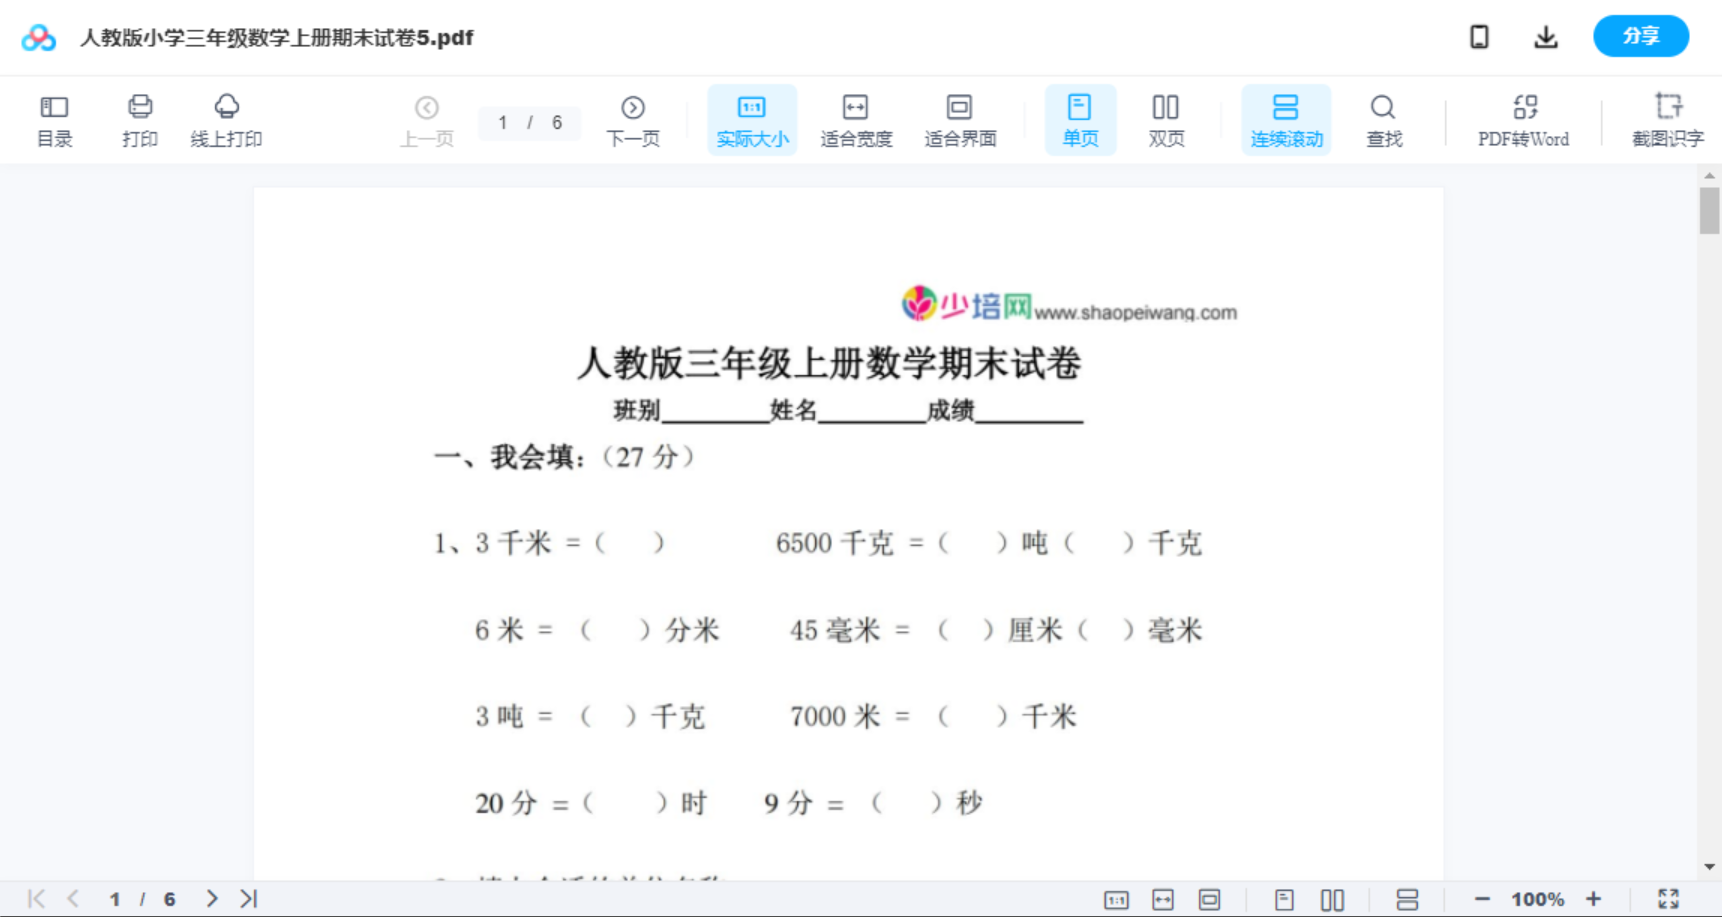Click the 分享 share button

pos(1641,36)
